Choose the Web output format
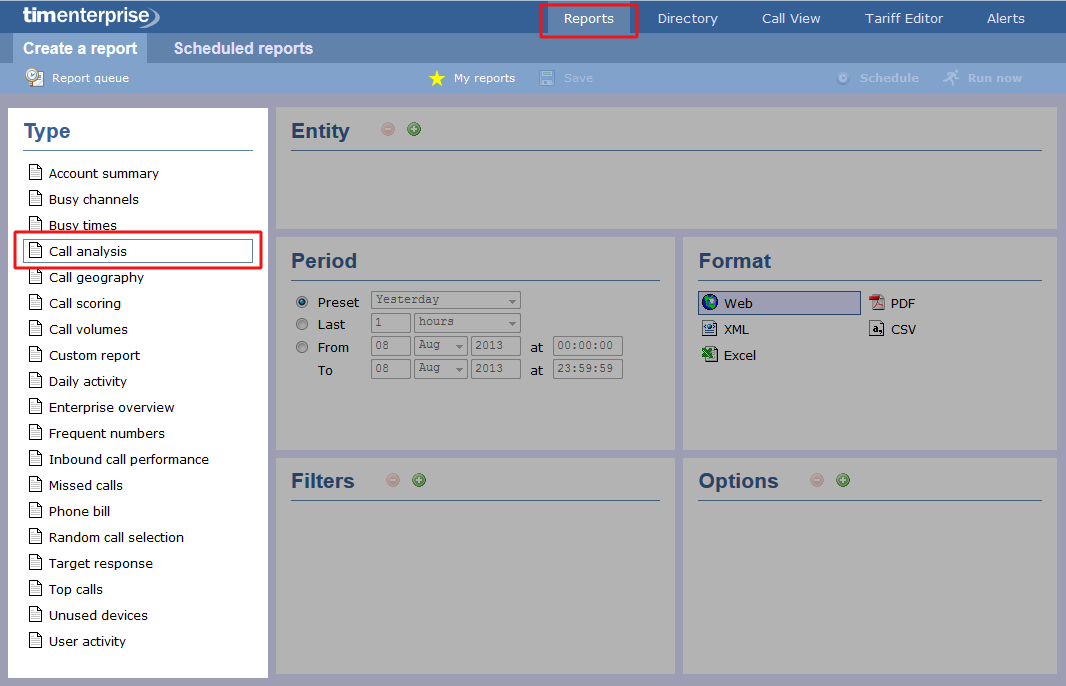Viewport: 1066px width, 686px height. click(778, 302)
